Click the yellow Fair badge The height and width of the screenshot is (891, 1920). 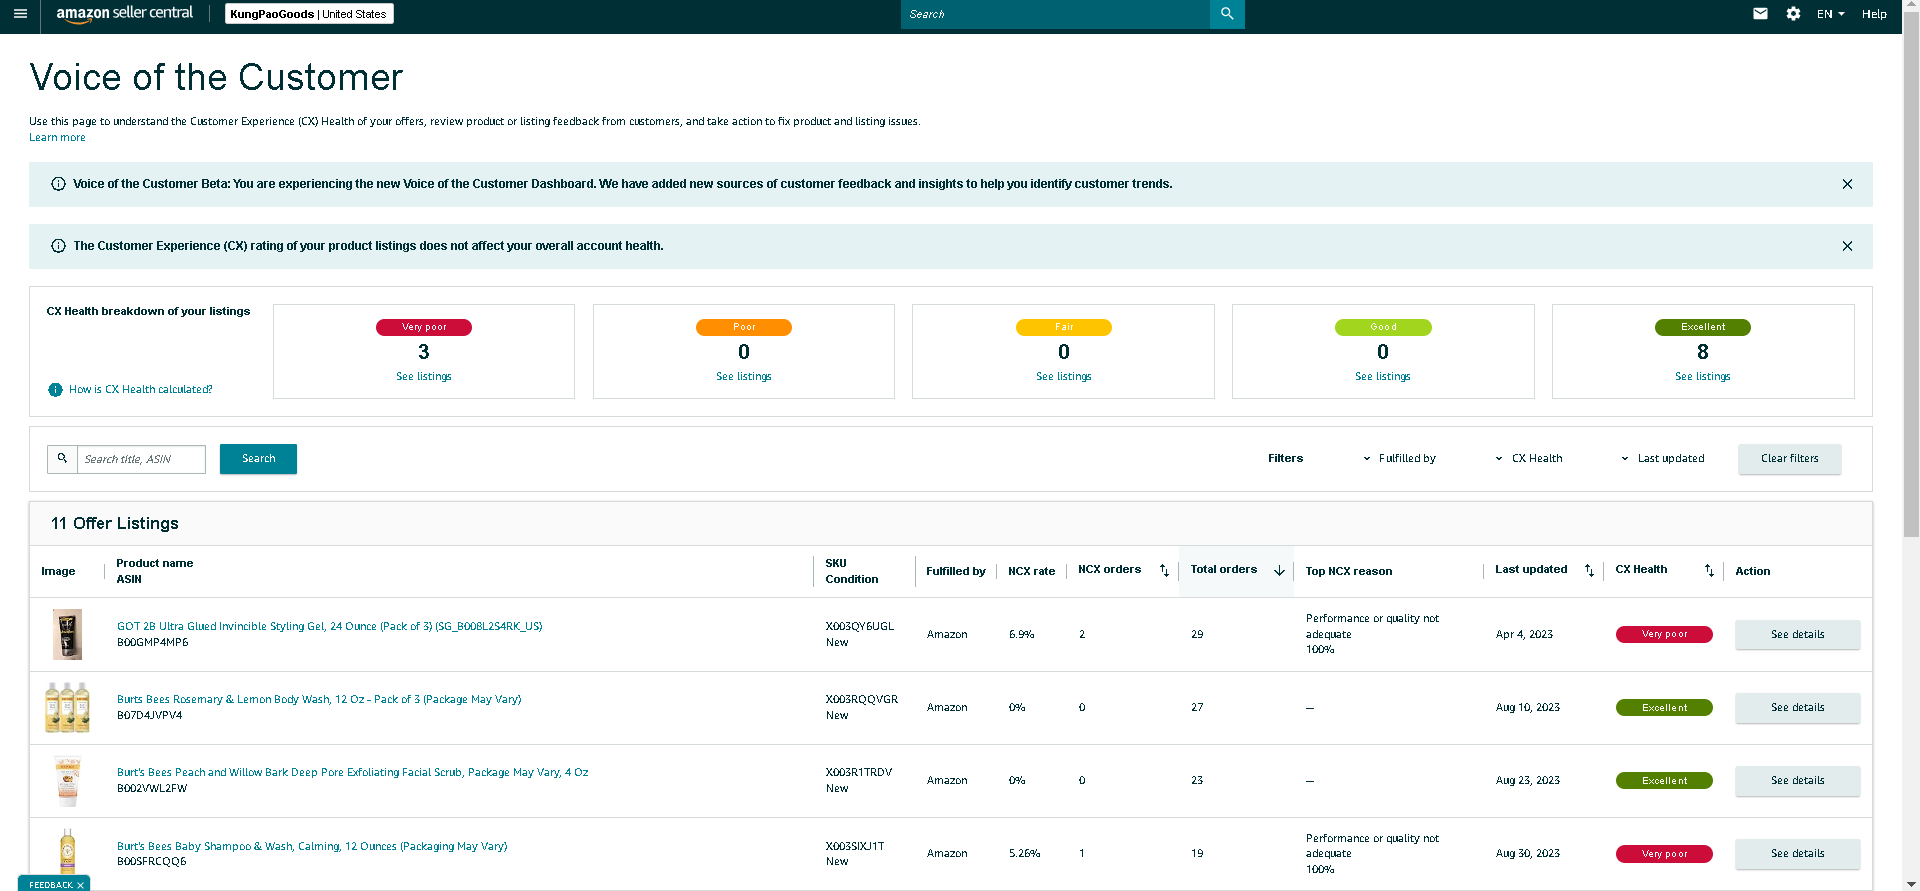pos(1064,328)
